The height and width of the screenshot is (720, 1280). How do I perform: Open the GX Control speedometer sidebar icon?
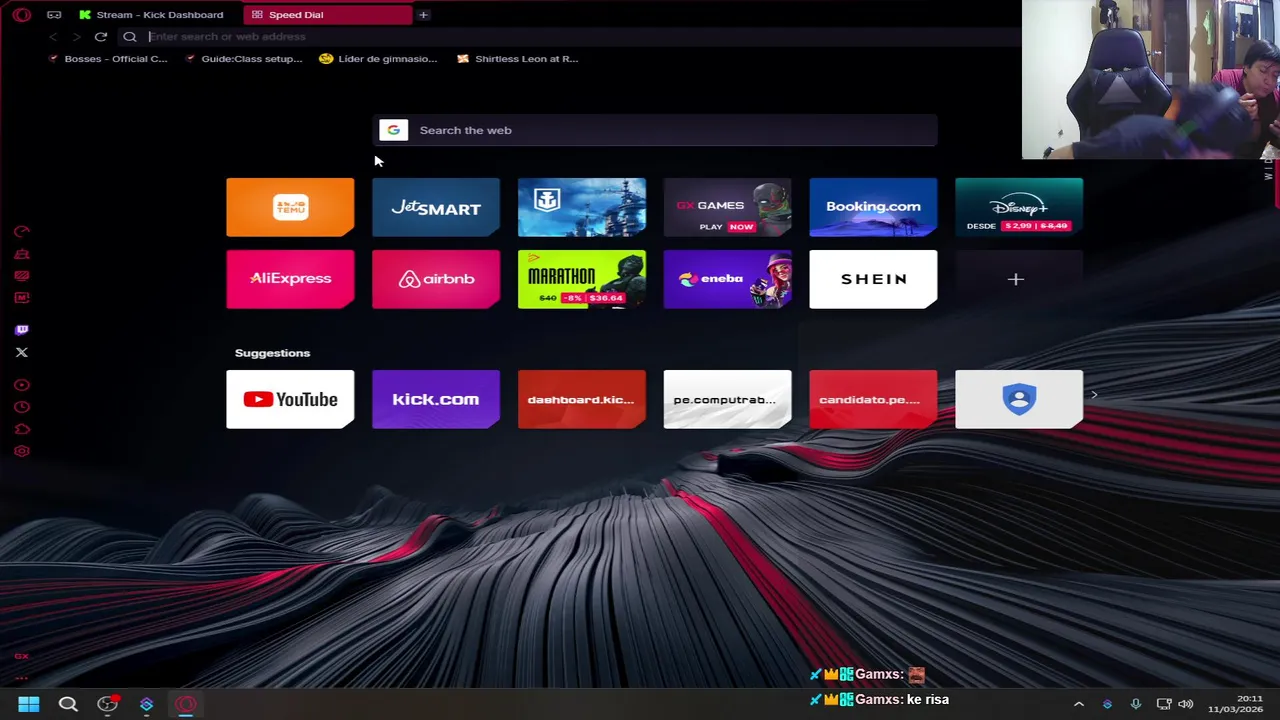click(21, 231)
